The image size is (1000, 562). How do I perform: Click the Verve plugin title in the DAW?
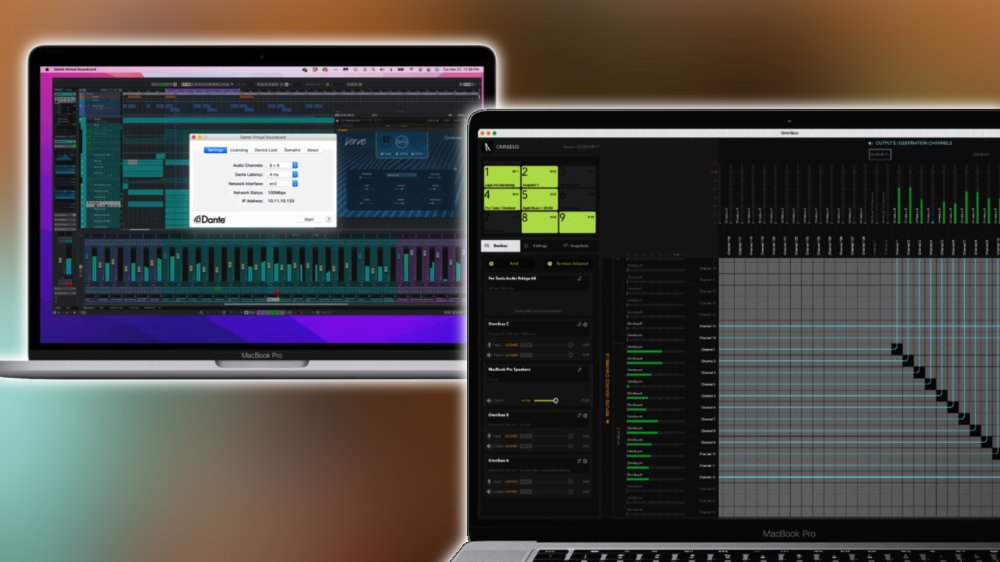(x=356, y=141)
